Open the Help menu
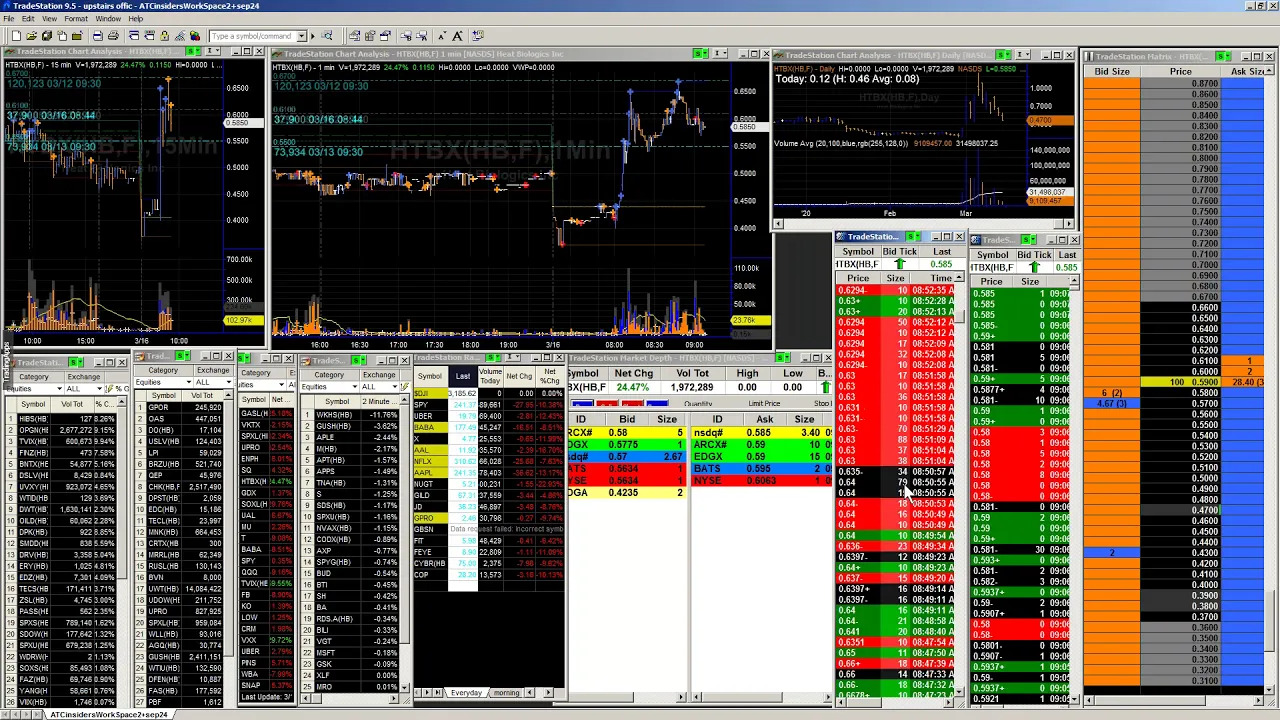 (x=135, y=19)
